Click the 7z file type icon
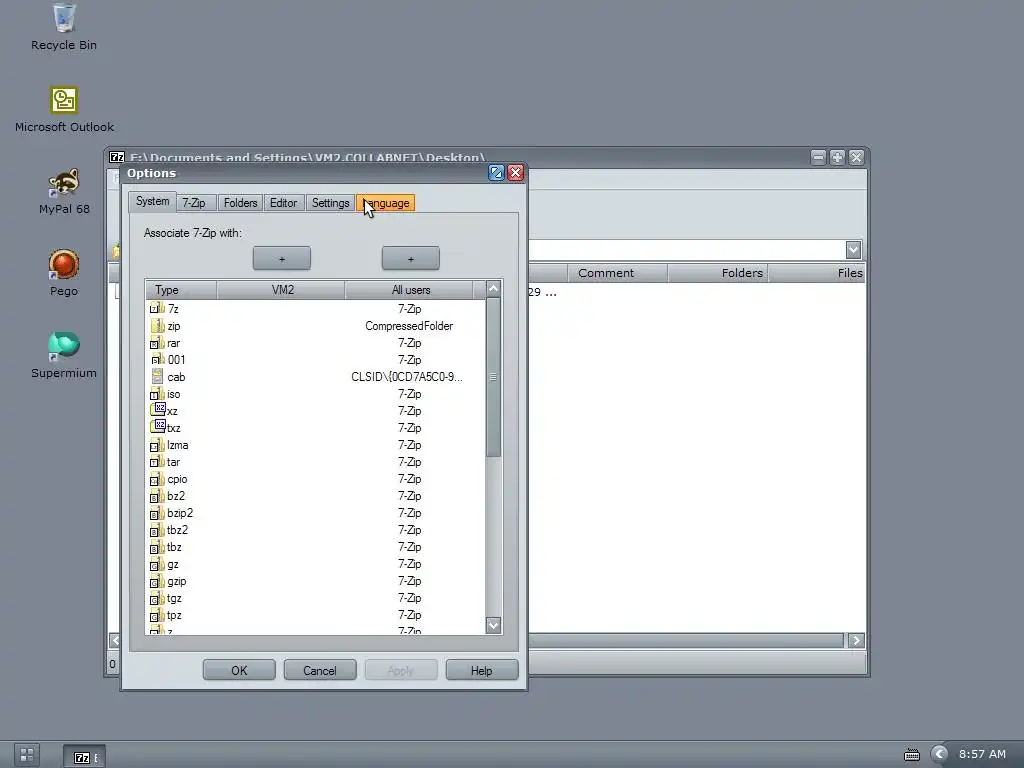Viewport: 1024px width, 768px height. tap(157, 308)
